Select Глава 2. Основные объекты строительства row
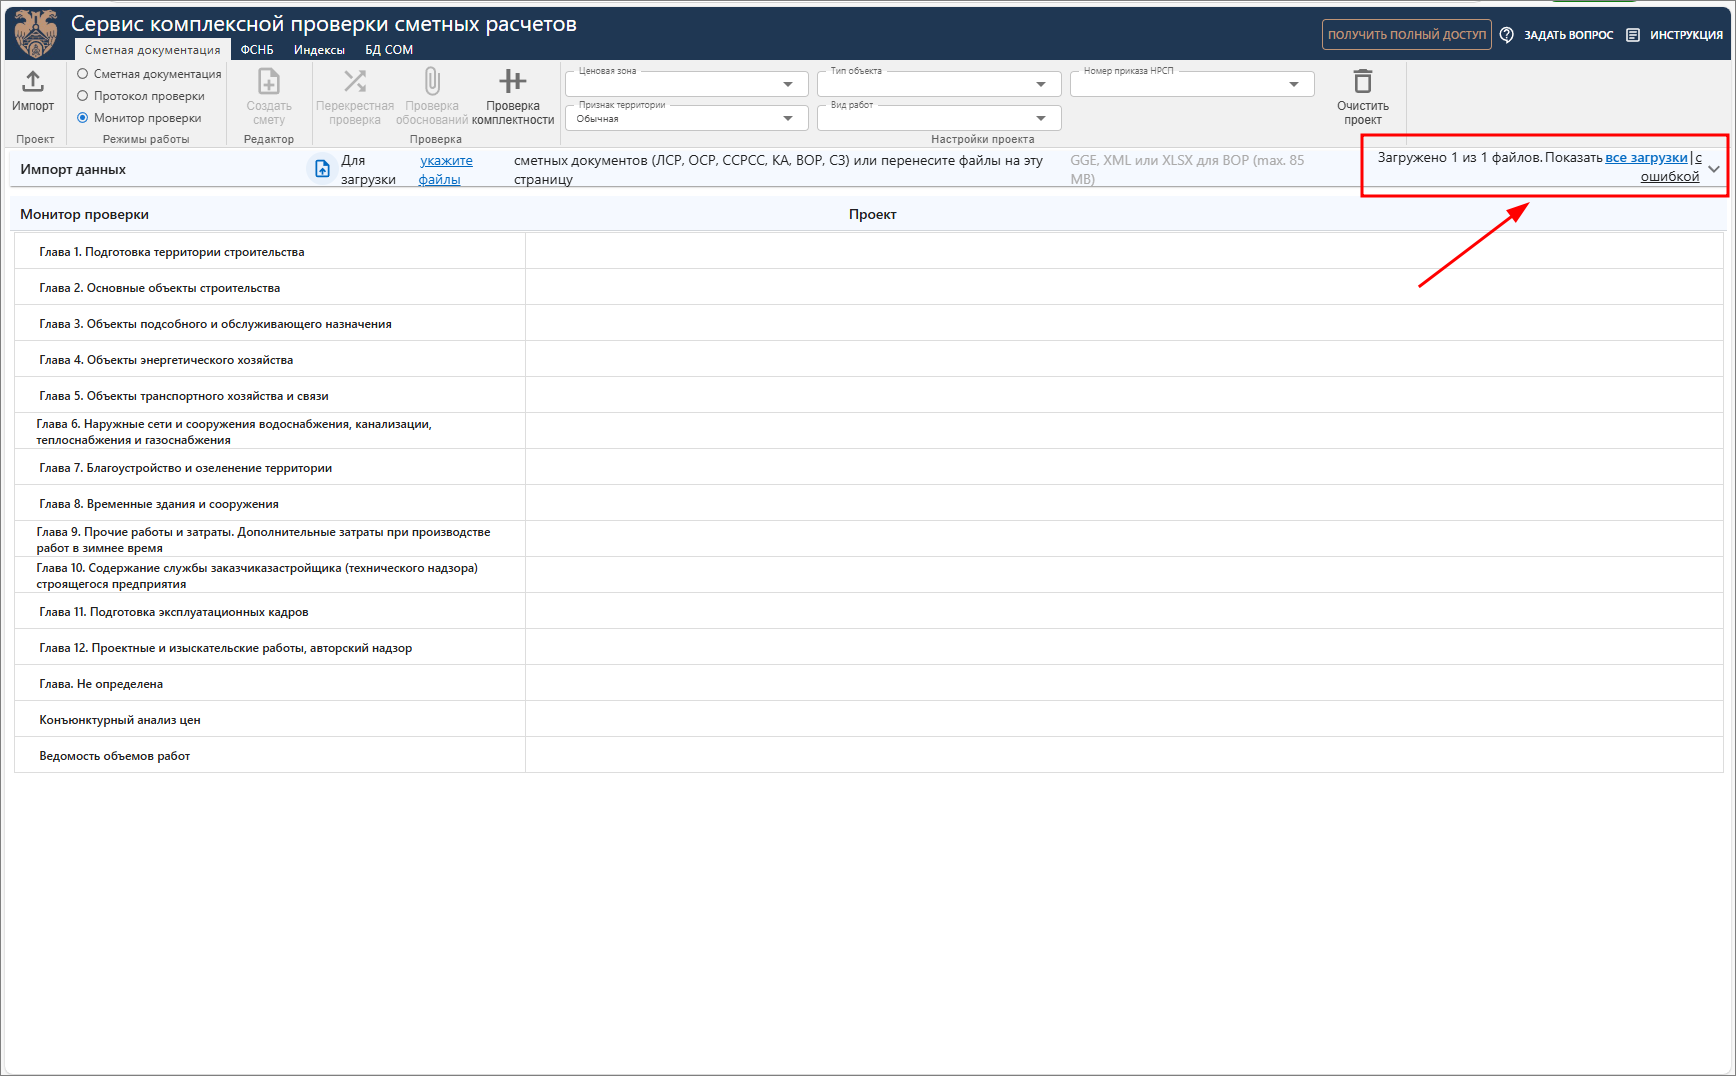 [x=160, y=288]
